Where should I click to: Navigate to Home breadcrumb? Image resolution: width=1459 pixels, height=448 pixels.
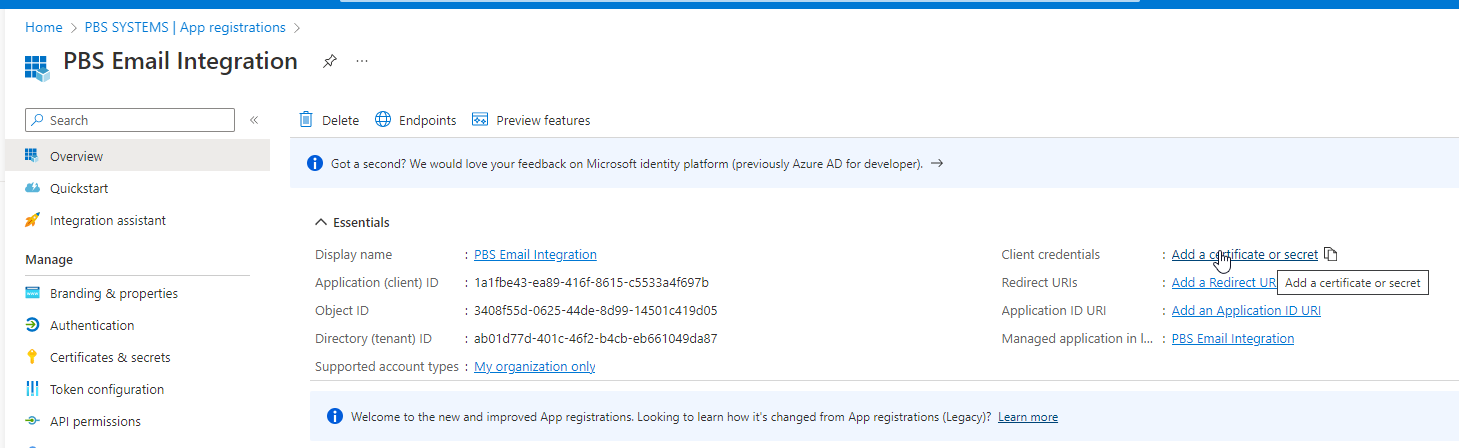[x=43, y=27]
